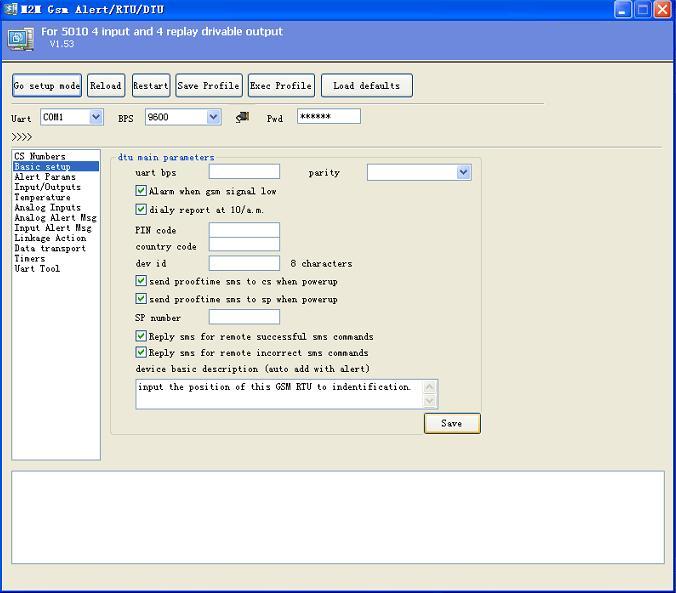Viewport: 676px width, 593px height.
Task: Click the application logo in header banner
Action: coord(20,39)
